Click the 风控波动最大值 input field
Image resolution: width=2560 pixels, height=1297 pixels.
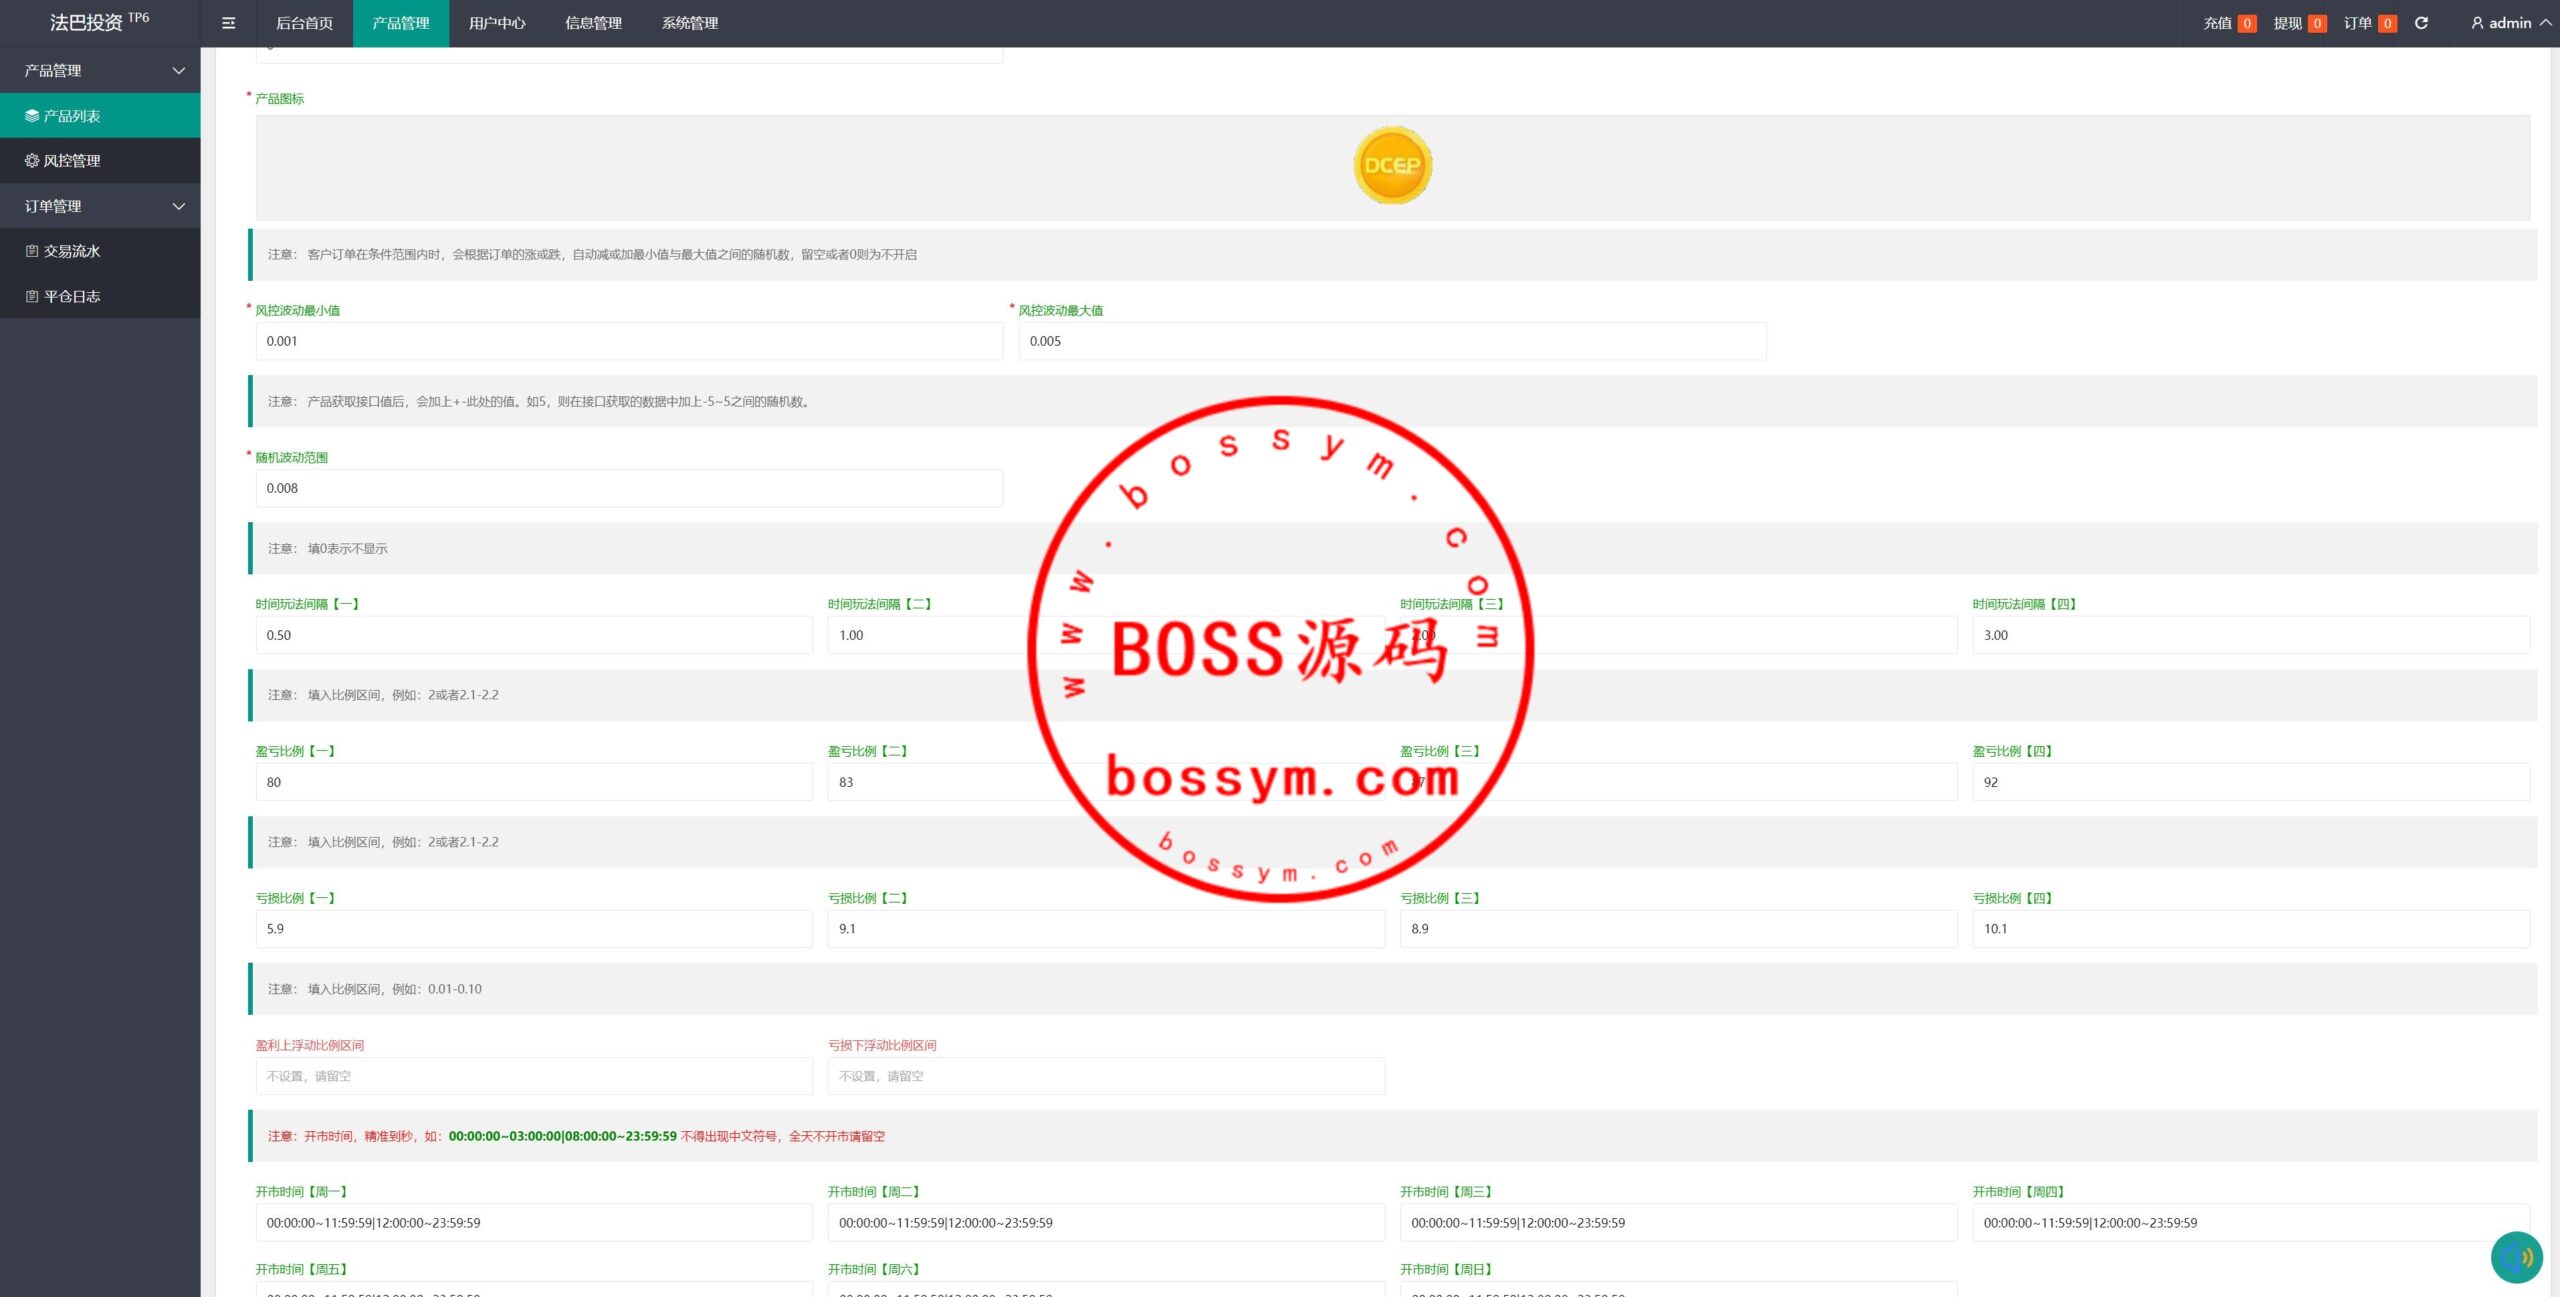click(x=1392, y=341)
